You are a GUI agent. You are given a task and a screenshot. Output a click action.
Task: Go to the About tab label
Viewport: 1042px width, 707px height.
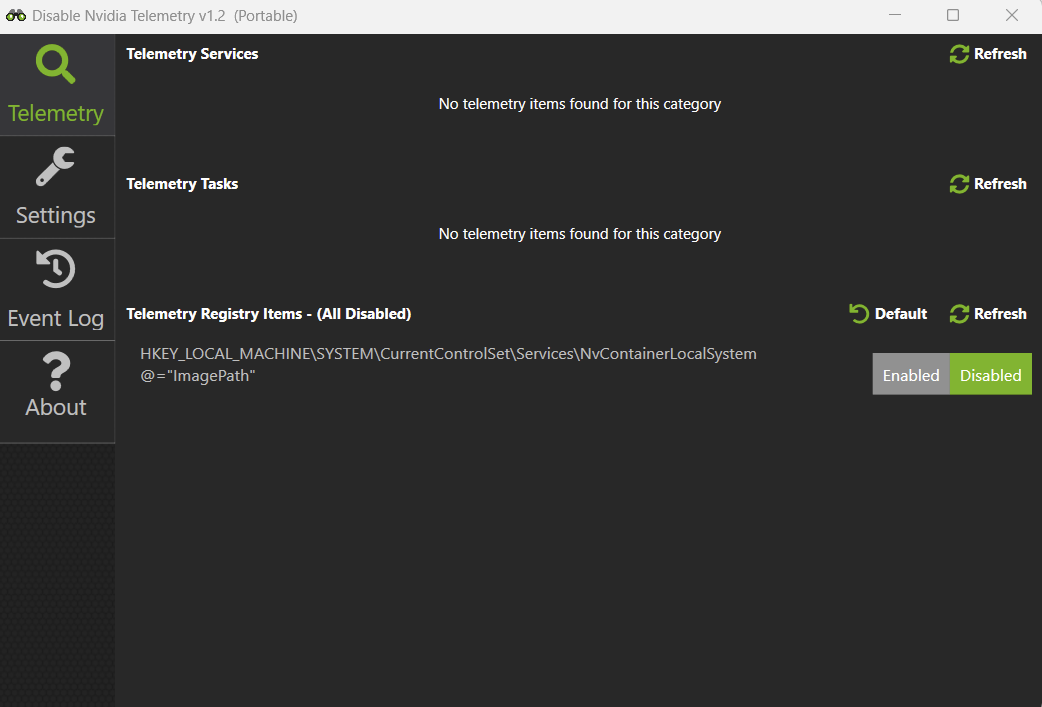tap(56, 407)
